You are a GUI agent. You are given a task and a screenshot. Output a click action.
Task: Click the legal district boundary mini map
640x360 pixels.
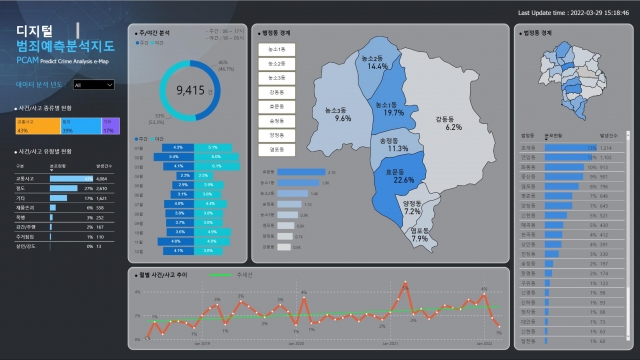click(x=572, y=80)
